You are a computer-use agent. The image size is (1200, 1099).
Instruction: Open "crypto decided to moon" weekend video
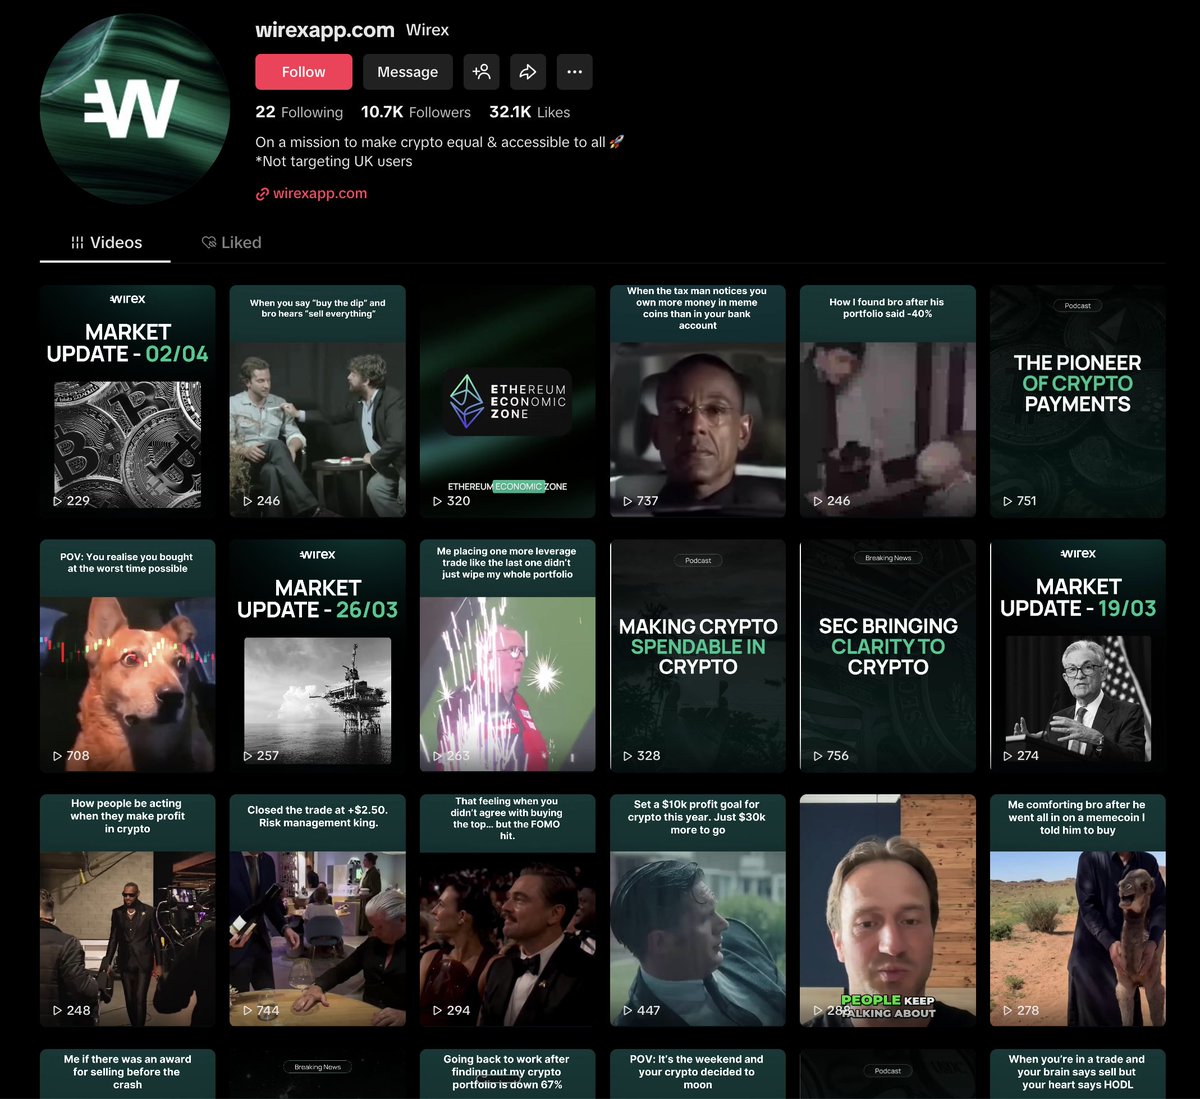tap(698, 1074)
